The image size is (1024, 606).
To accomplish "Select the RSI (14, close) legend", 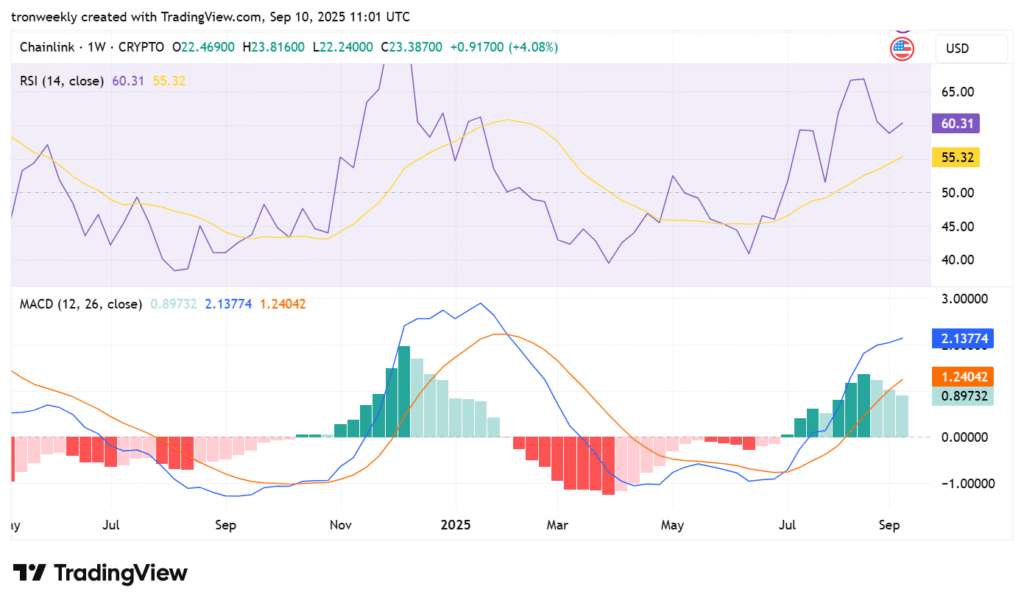I will (x=61, y=81).
